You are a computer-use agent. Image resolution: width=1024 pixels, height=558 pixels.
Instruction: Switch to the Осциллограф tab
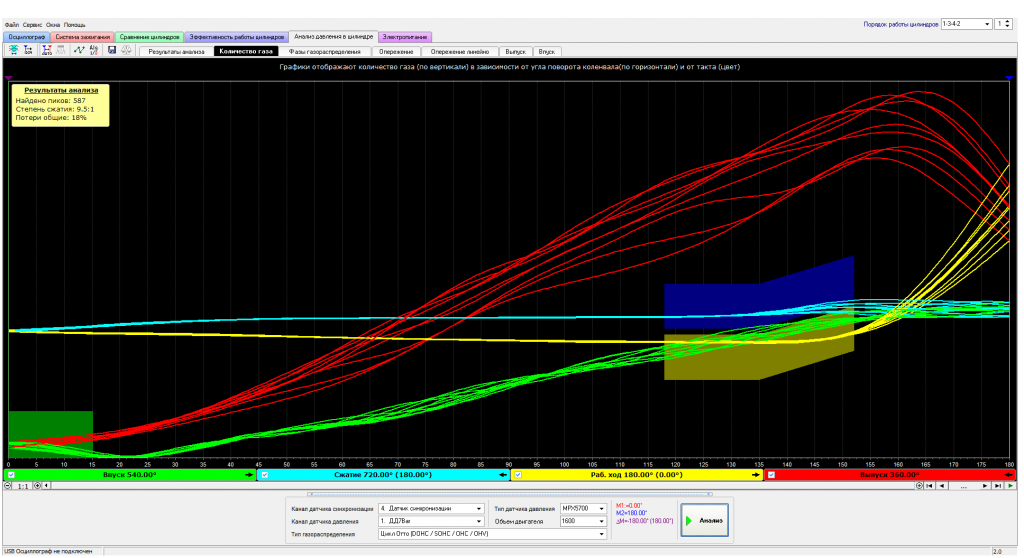coord(27,37)
